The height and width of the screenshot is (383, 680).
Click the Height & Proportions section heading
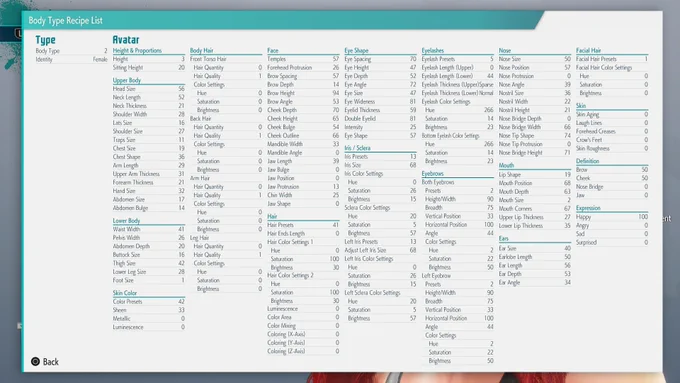pos(137,50)
